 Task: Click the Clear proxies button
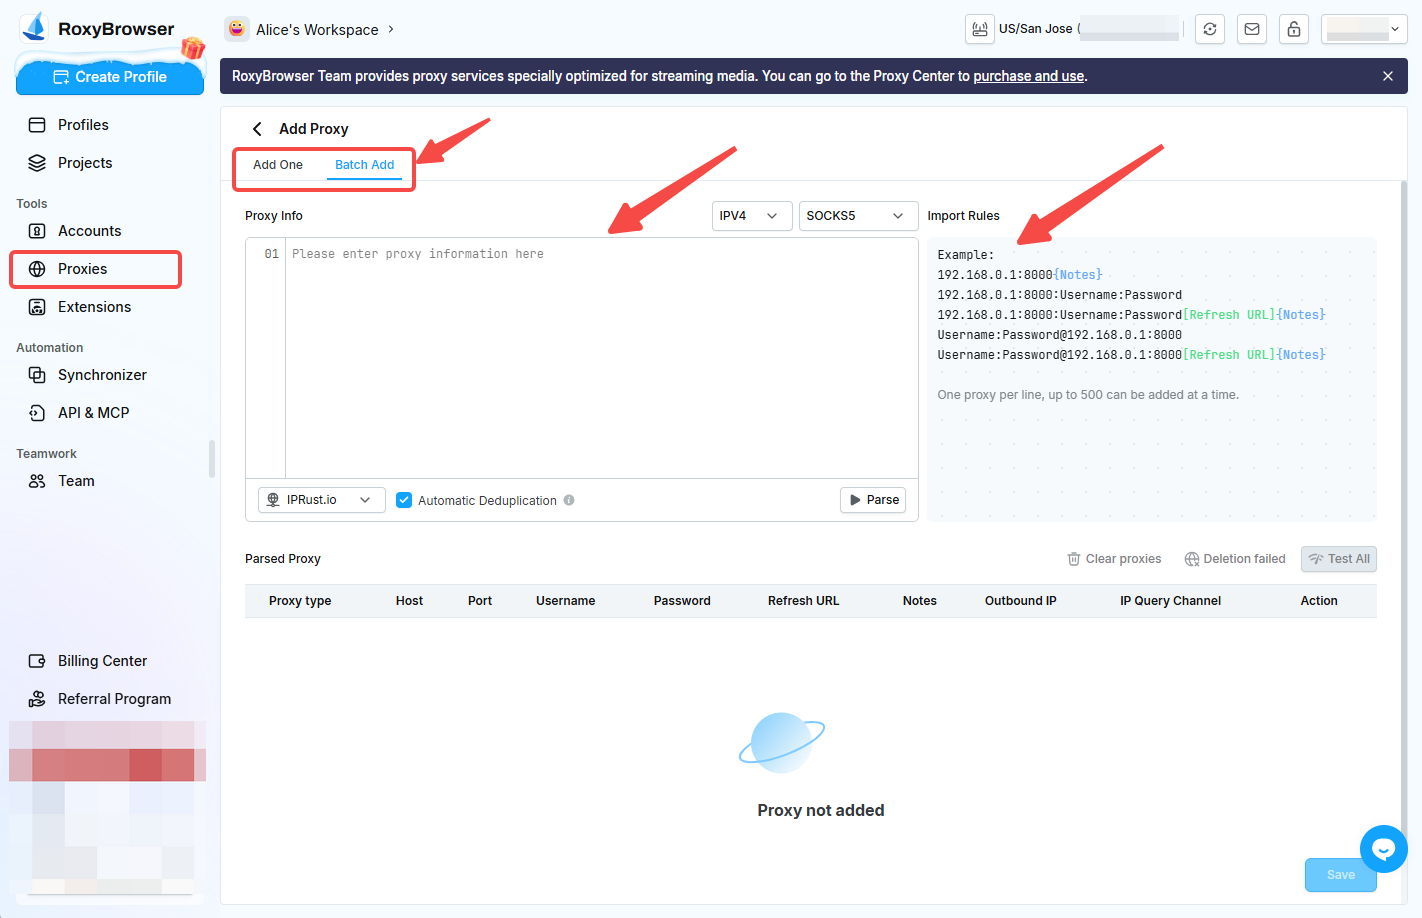pyautogui.click(x=1114, y=559)
